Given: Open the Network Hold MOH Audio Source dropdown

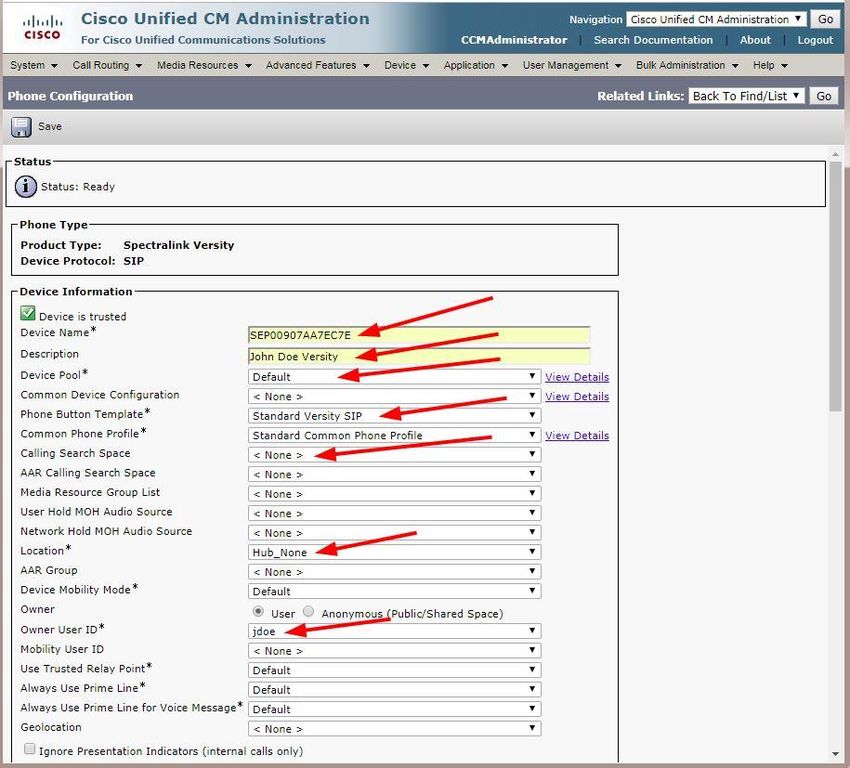Looking at the screenshot, I should coord(394,533).
